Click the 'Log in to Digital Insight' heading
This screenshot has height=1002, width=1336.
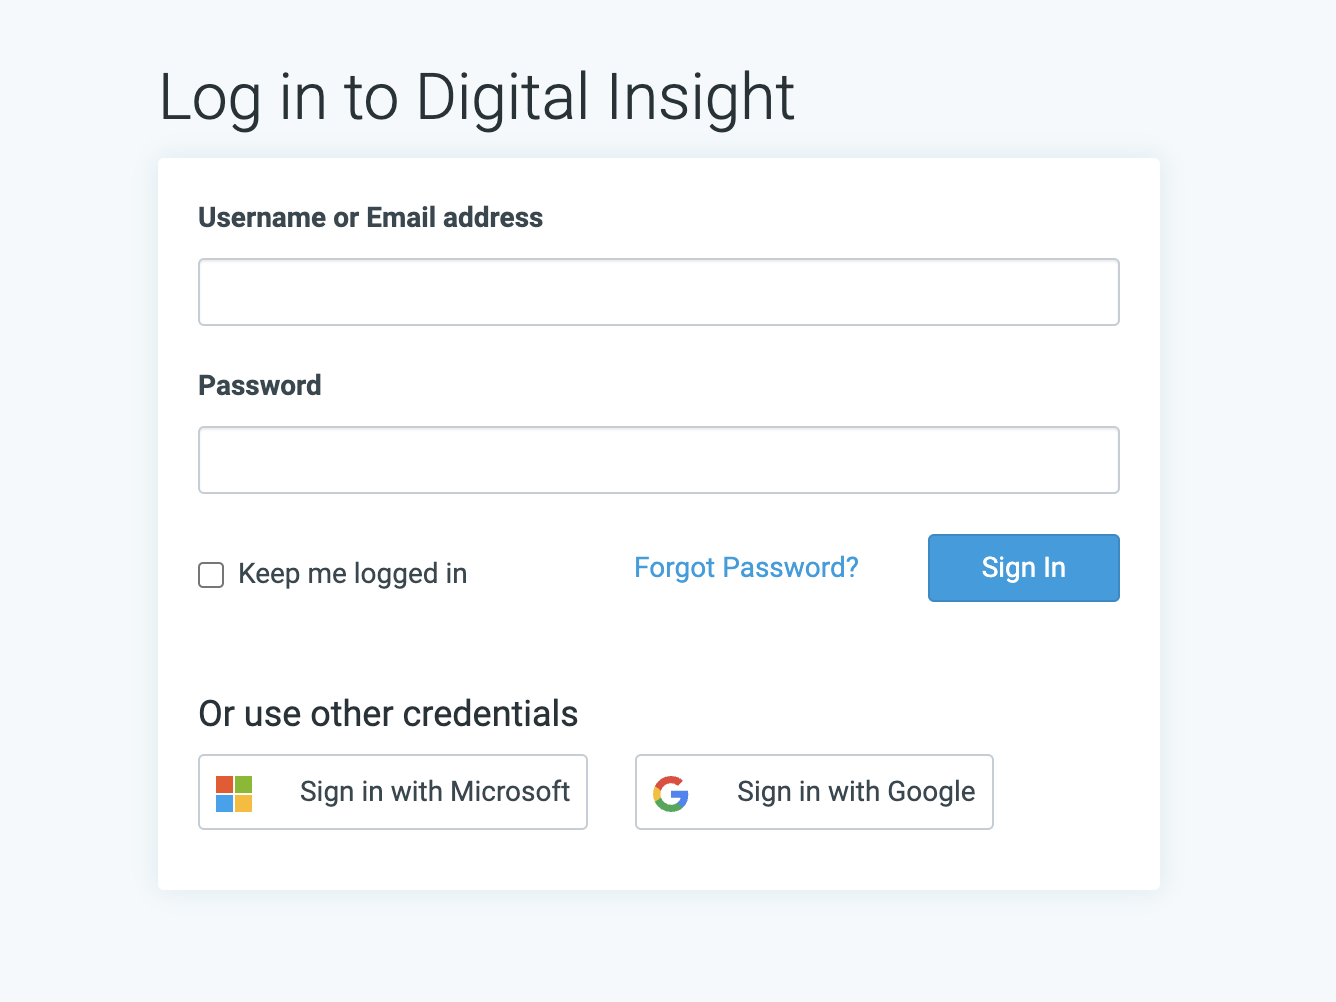click(x=476, y=97)
